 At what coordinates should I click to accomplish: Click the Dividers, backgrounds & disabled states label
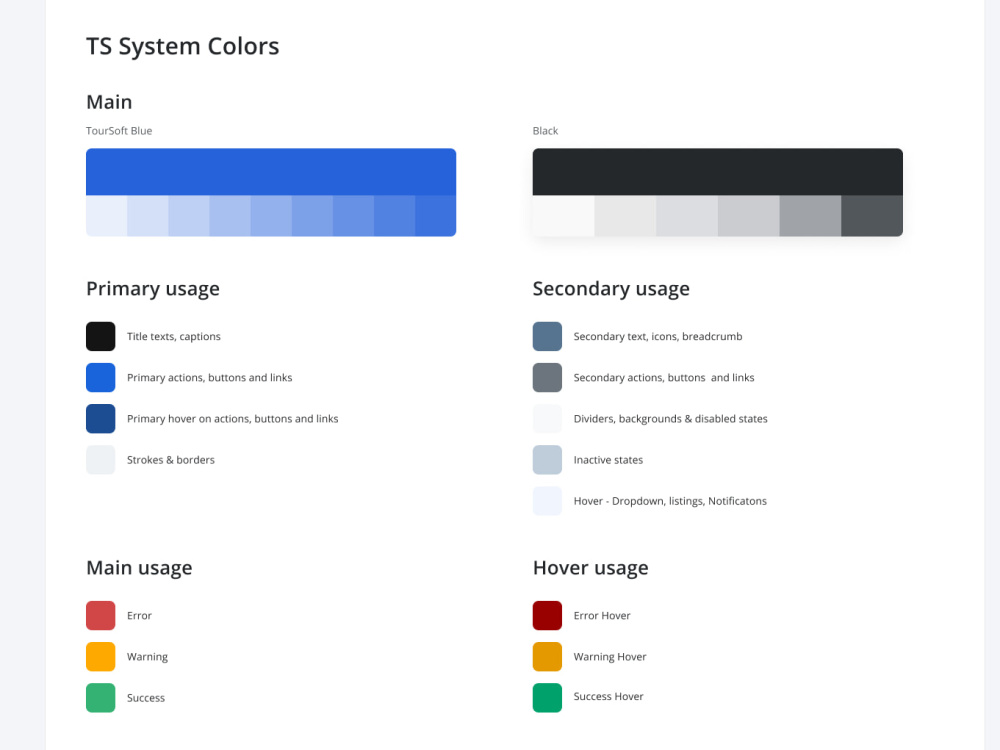pos(670,419)
